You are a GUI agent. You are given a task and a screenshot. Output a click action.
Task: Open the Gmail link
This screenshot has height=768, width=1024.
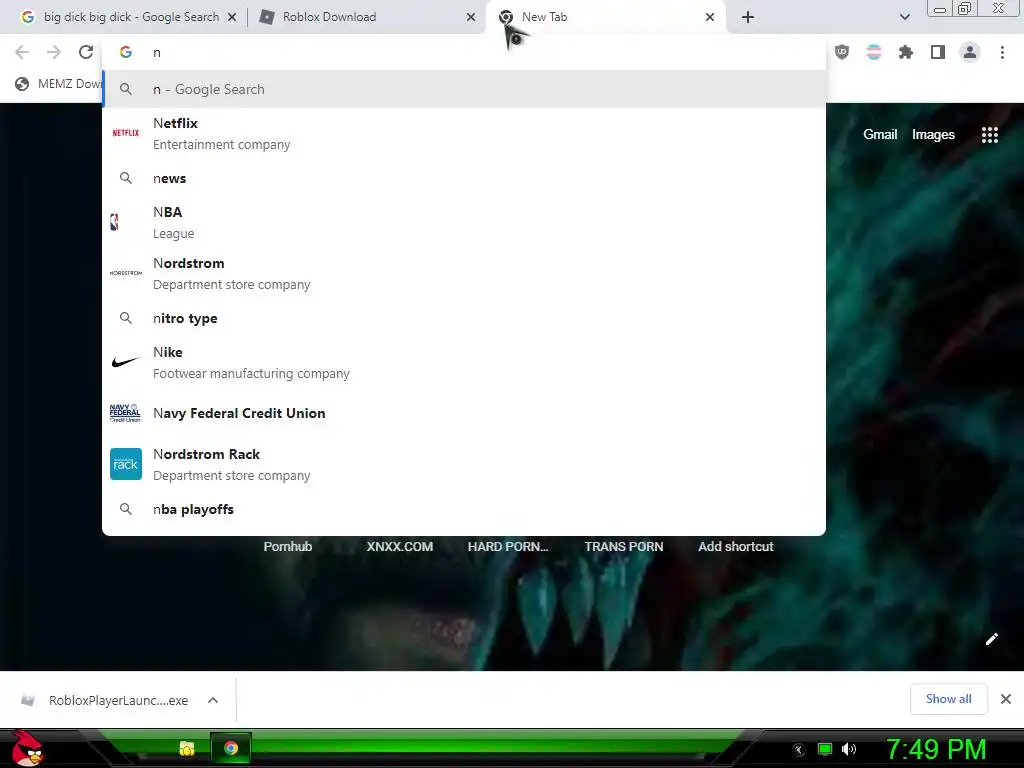click(880, 135)
